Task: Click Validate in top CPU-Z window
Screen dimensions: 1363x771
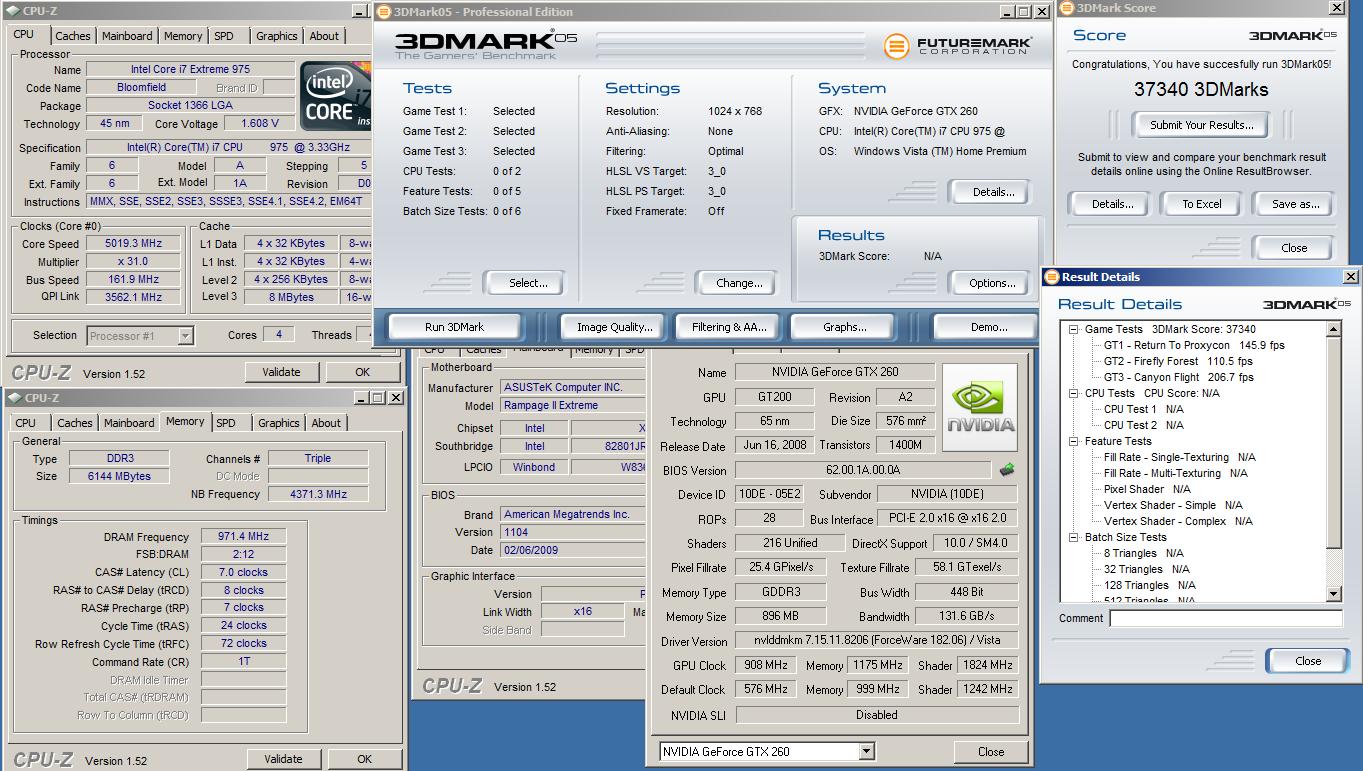Action: click(281, 372)
